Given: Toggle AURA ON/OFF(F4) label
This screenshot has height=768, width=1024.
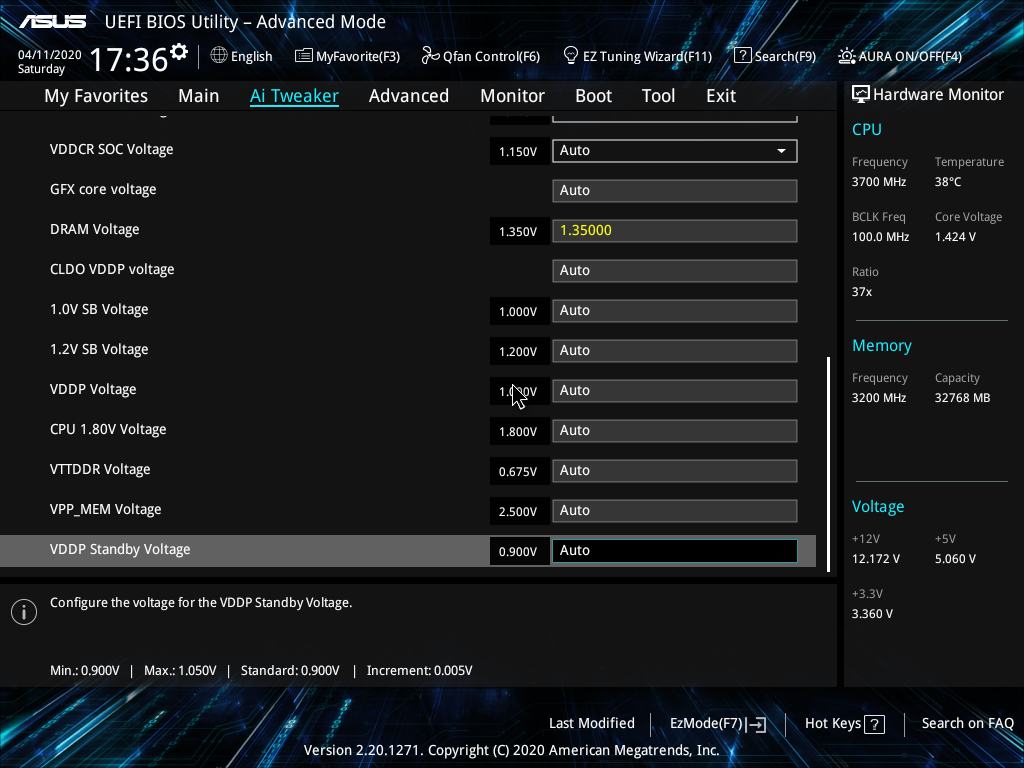Looking at the screenshot, I should pyautogui.click(x=910, y=56).
